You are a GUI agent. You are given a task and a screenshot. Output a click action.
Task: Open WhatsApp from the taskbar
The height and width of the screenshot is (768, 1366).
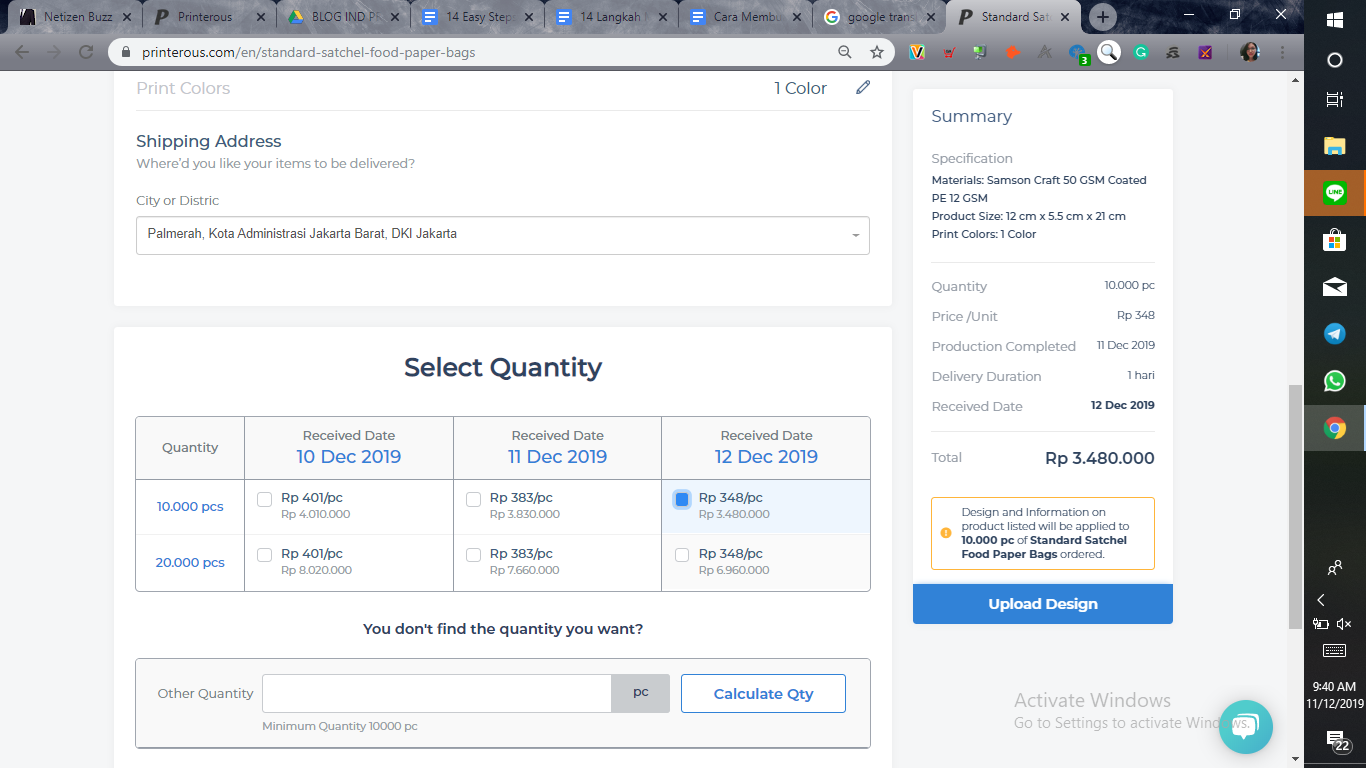pyautogui.click(x=1335, y=381)
